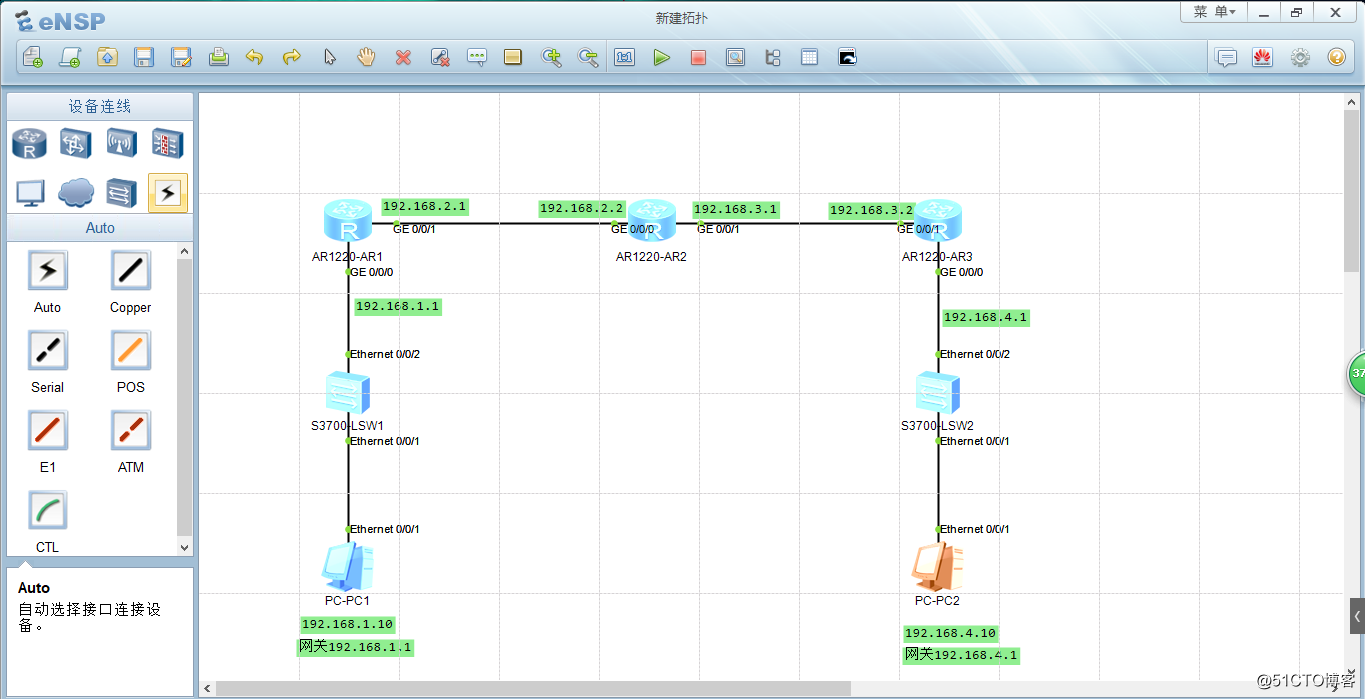The image size is (1365, 699).
Task: Click the 192.168.4.10 label
Action: (x=951, y=633)
